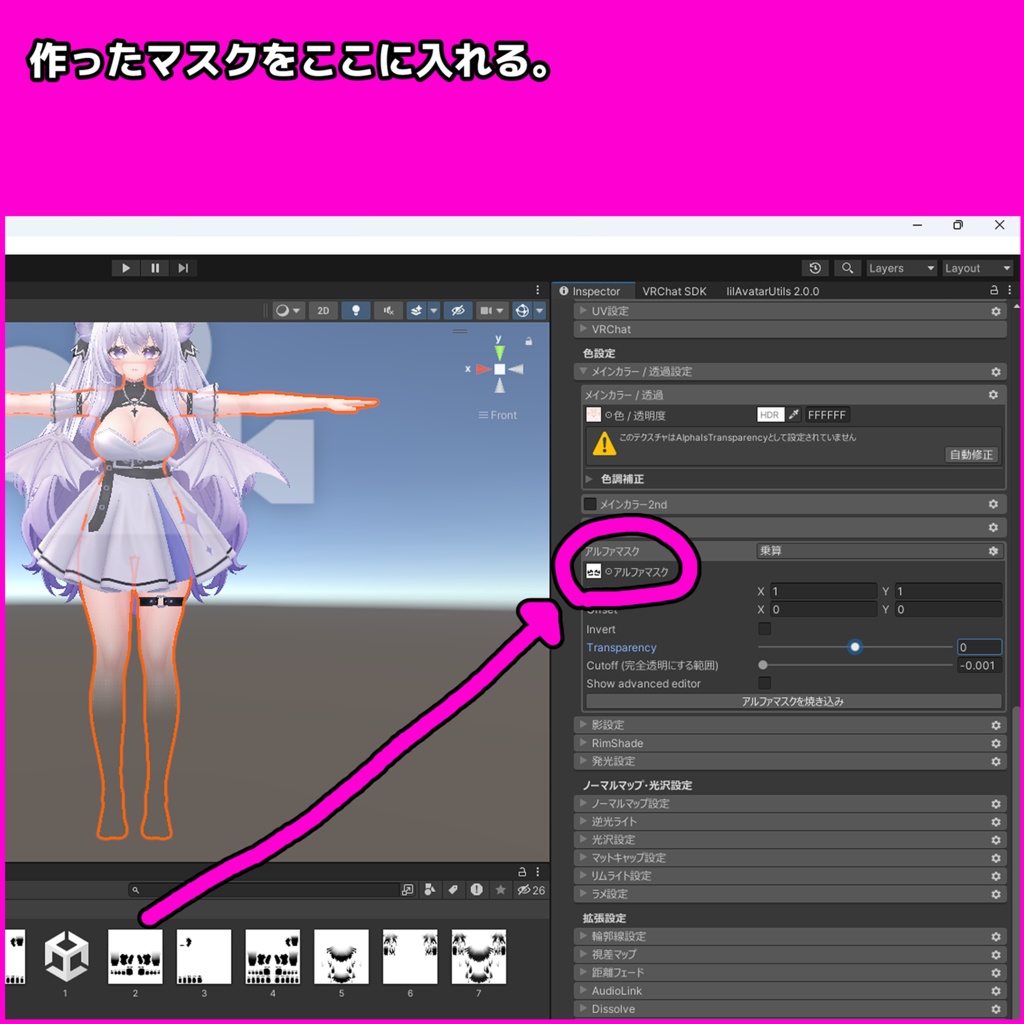Click the main color texture thumbnail
1024x1024 pixels.
pos(593,415)
